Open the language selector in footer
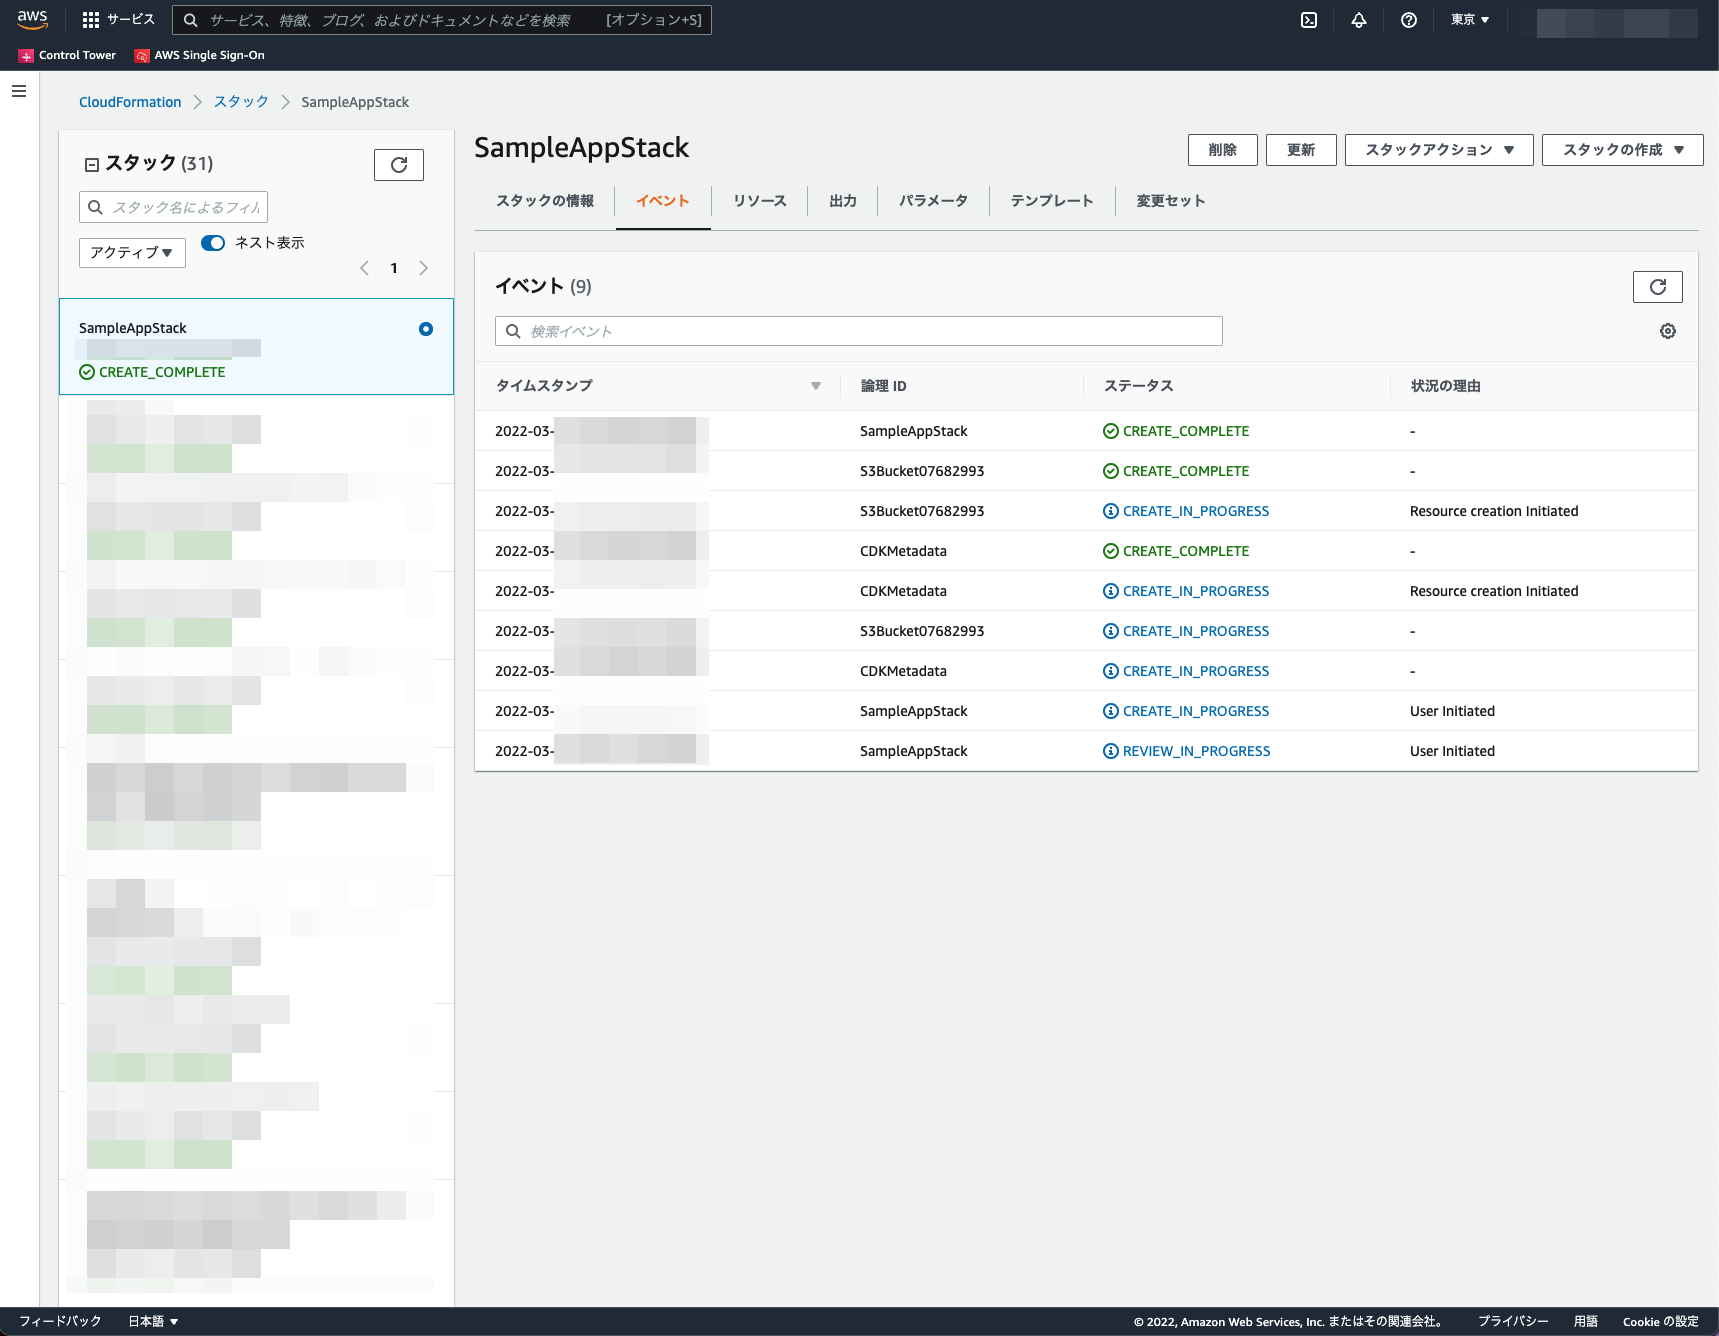This screenshot has width=1719, height=1336. coord(153,1321)
